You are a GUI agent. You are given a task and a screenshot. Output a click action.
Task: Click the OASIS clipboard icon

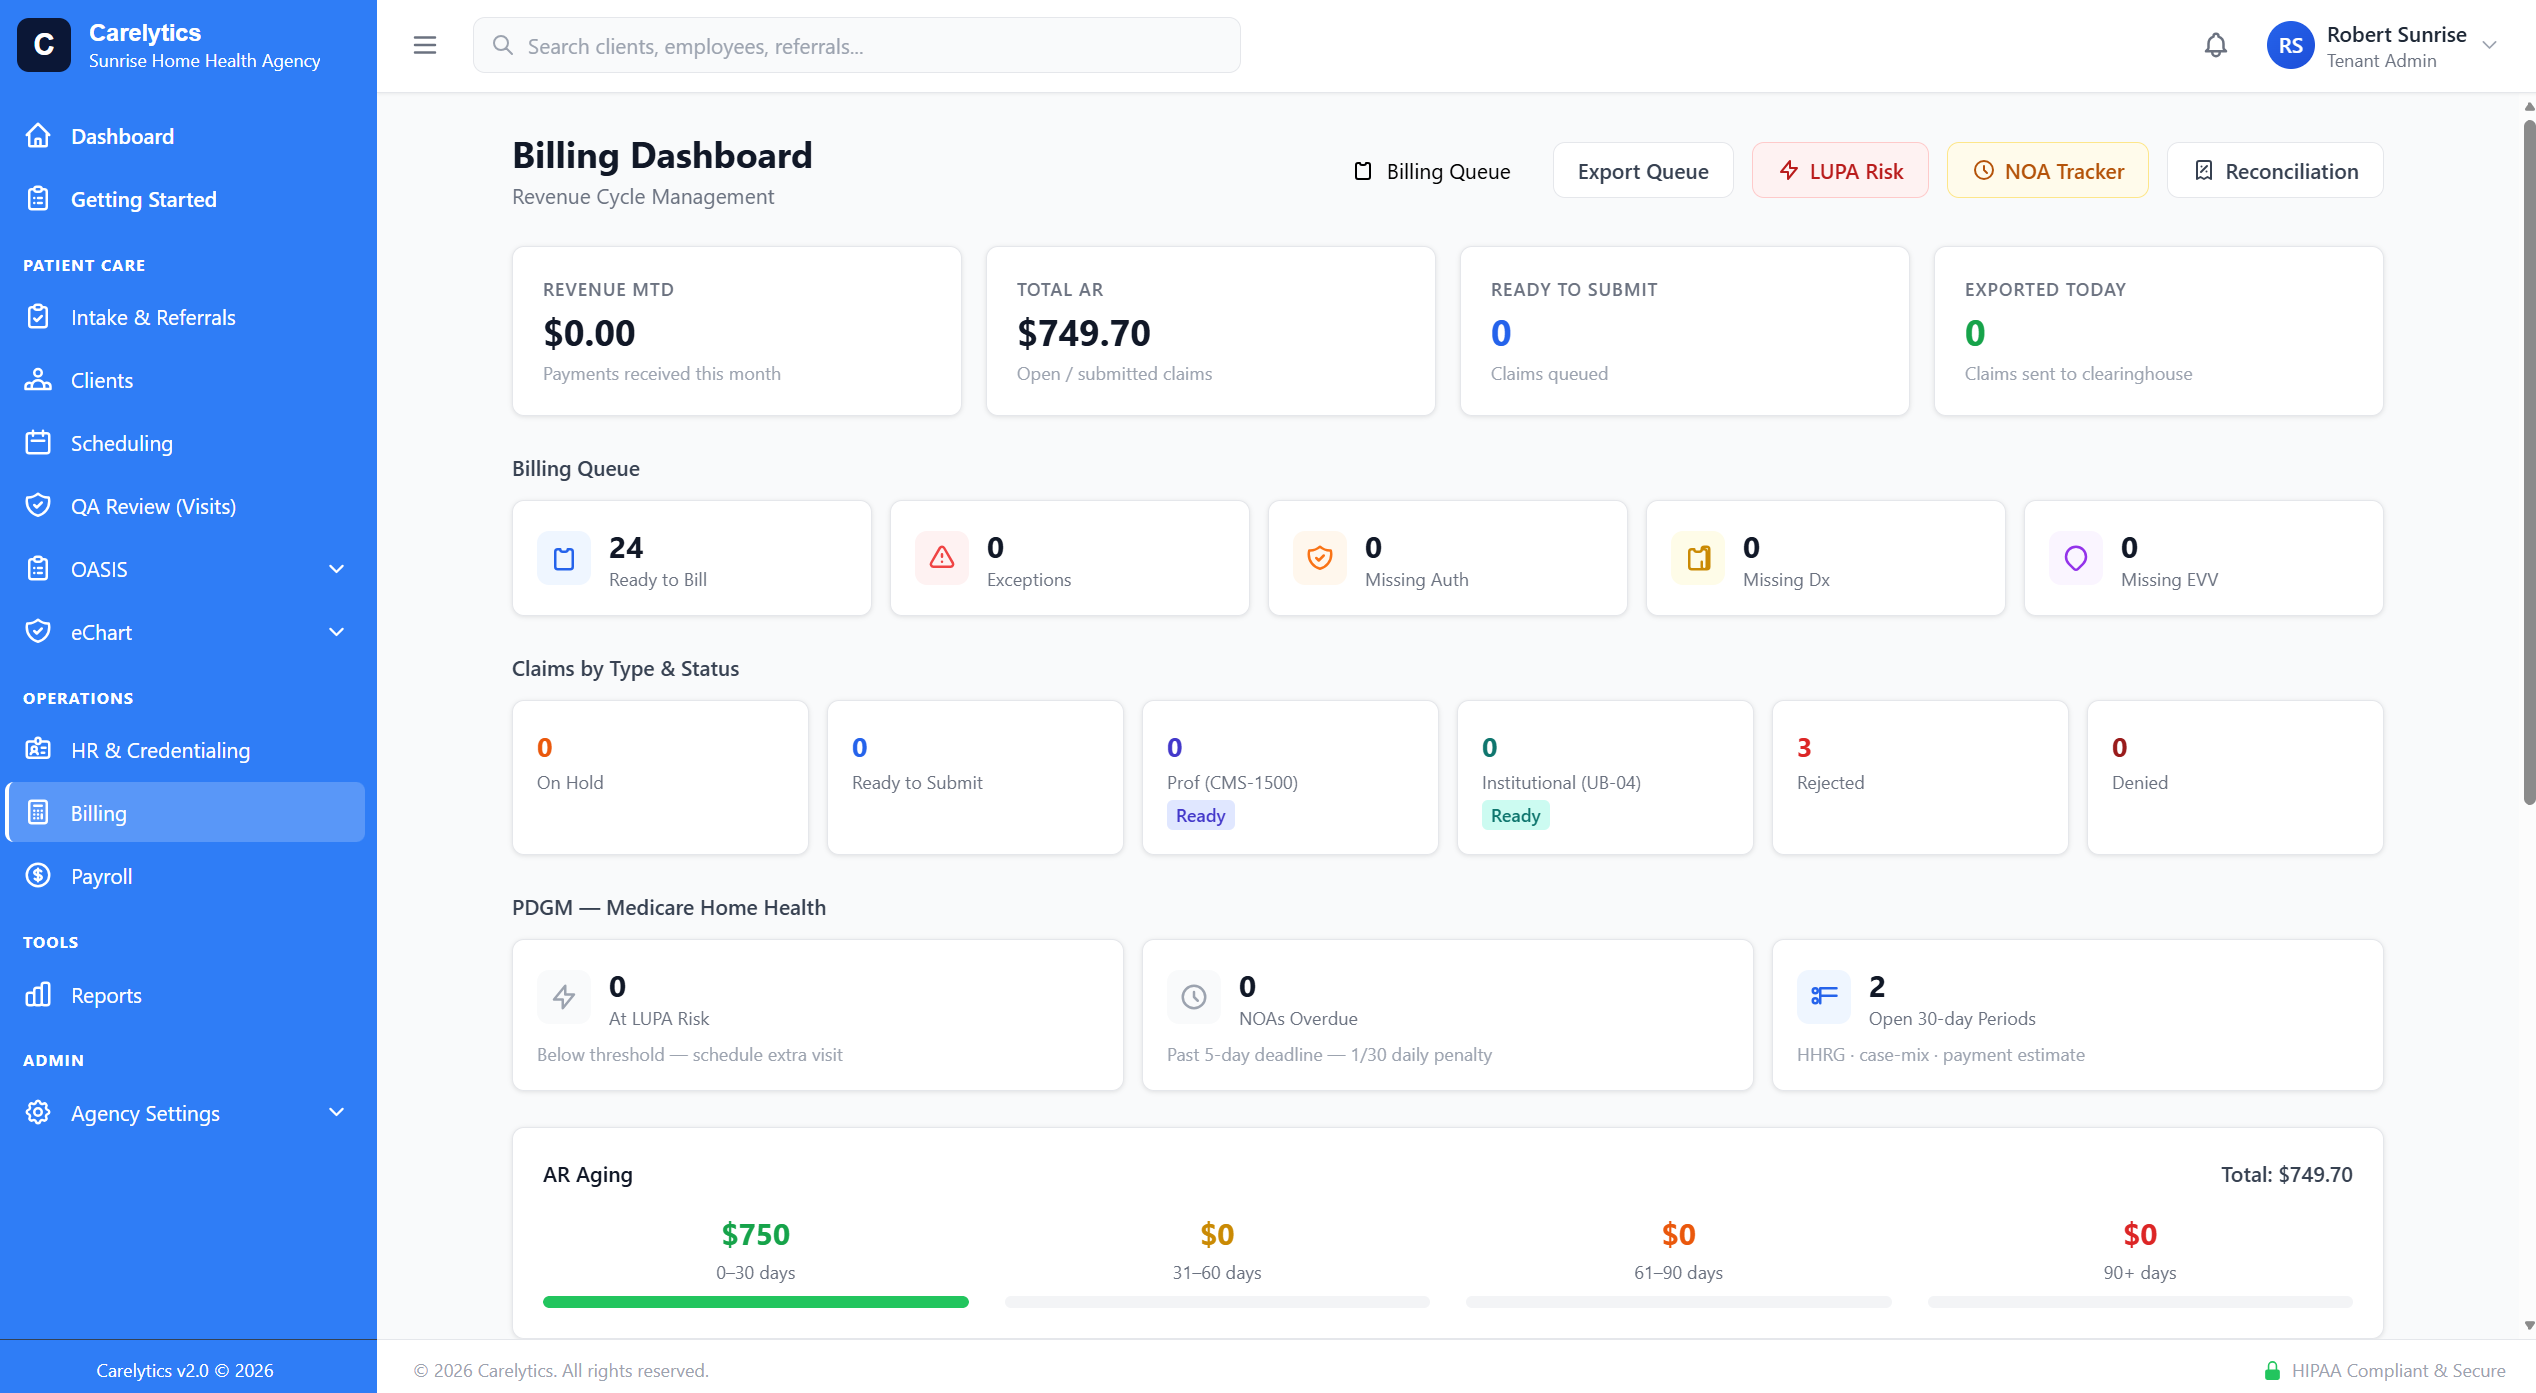[x=38, y=569]
